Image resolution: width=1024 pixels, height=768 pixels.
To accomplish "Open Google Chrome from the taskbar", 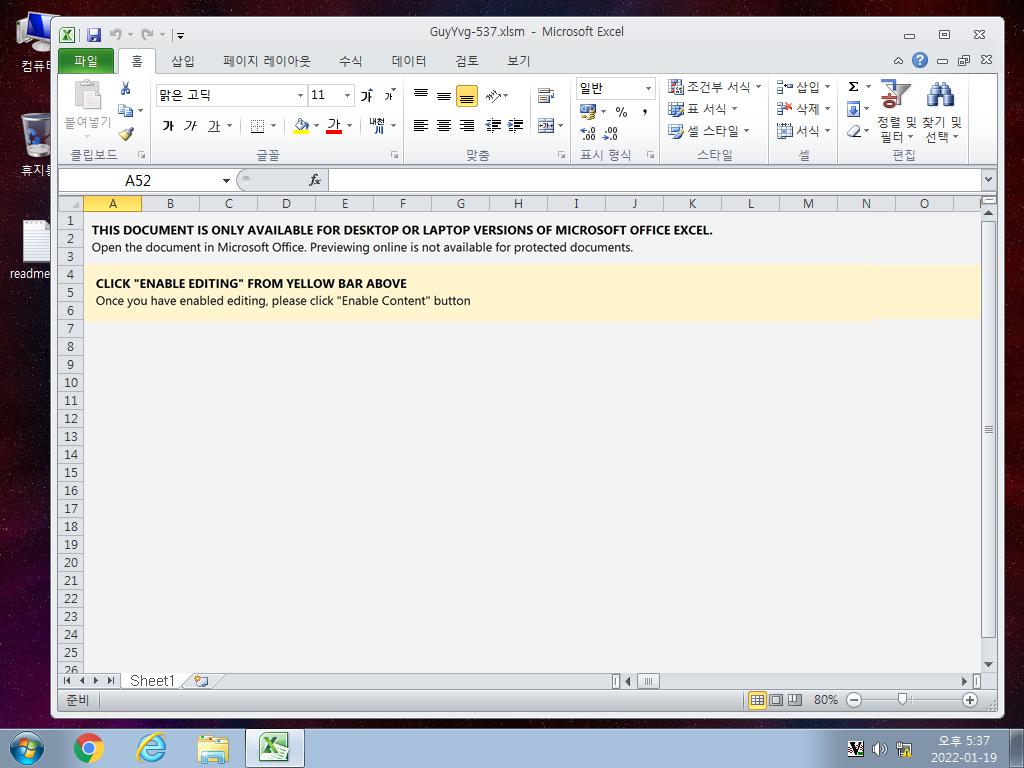I will pyautogui.click(x=89, y=748).
